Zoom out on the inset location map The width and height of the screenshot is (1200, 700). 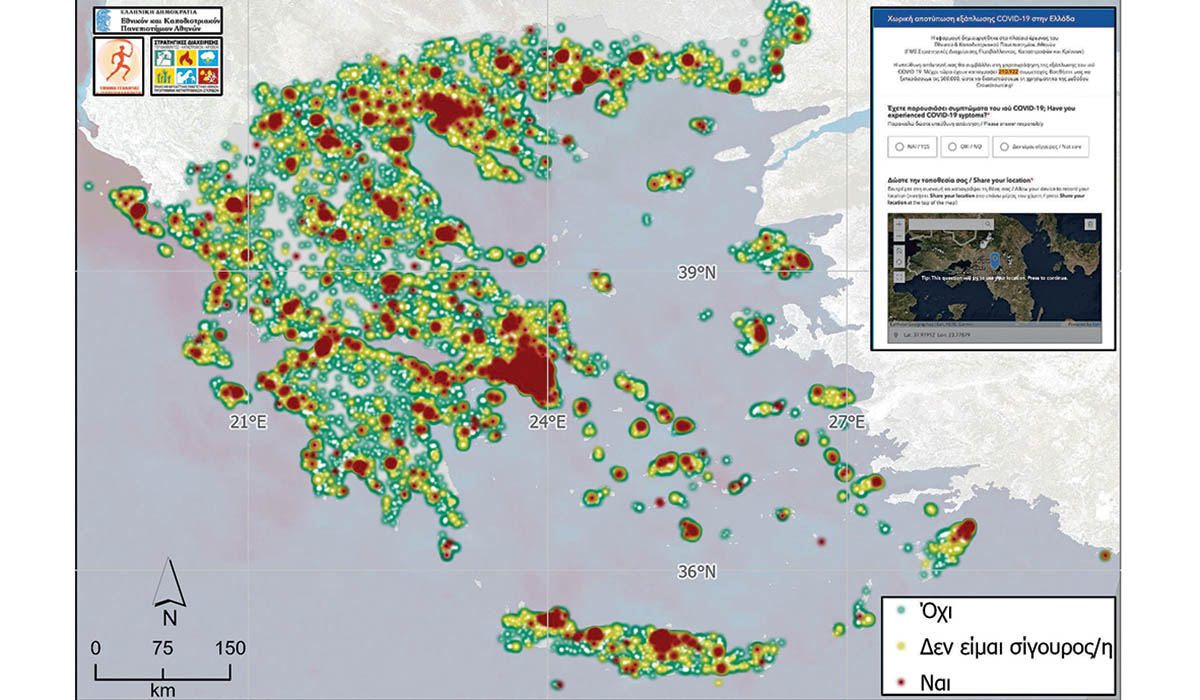(x=899, y=236)
